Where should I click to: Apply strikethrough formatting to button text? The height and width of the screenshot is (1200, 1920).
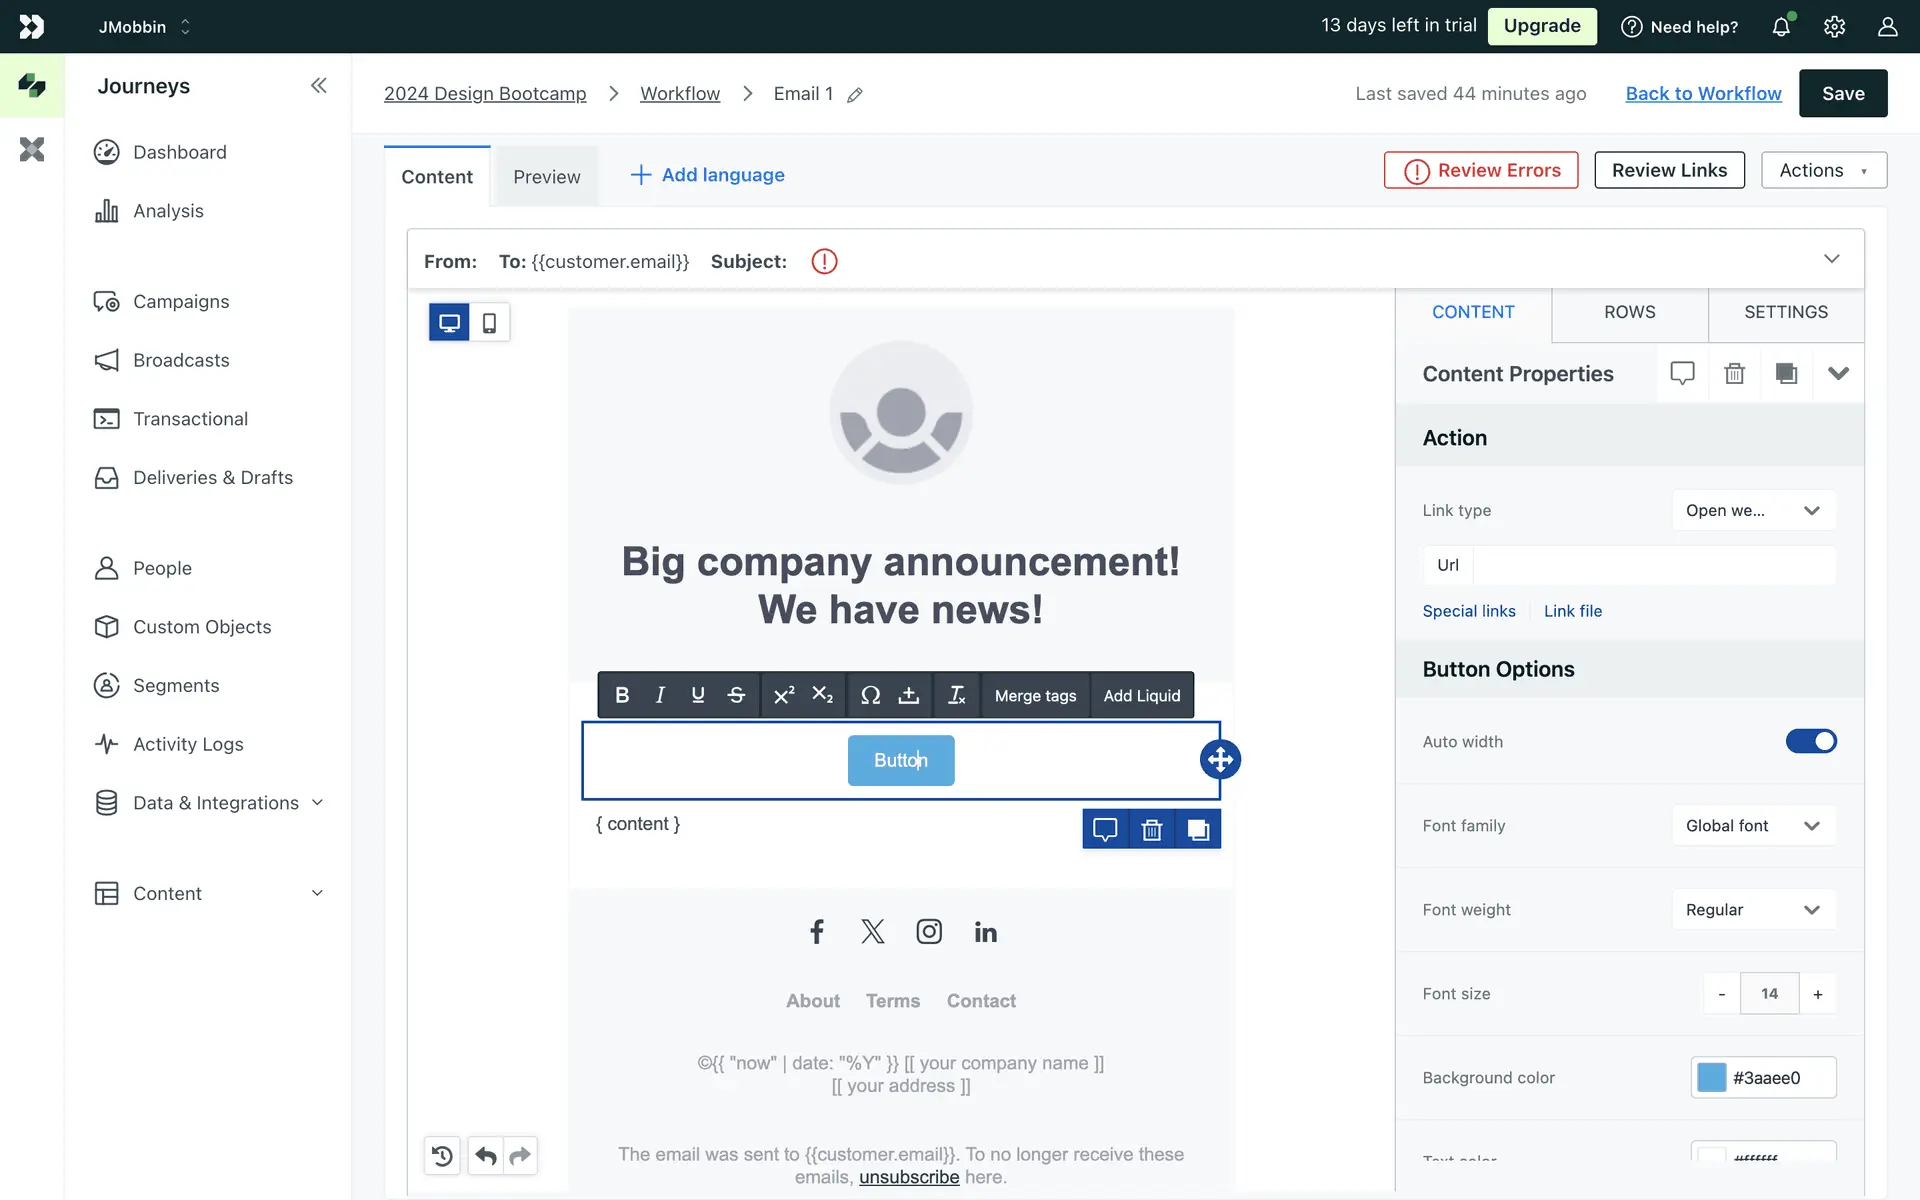(736, 695)
